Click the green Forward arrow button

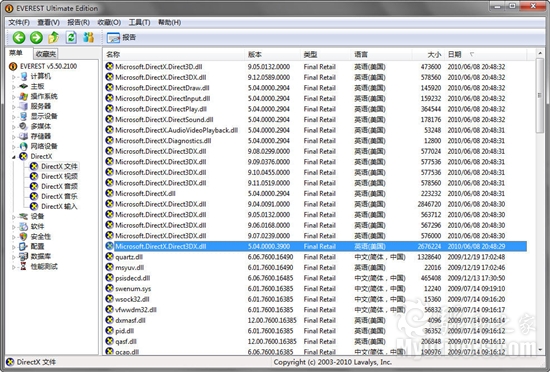36,38
